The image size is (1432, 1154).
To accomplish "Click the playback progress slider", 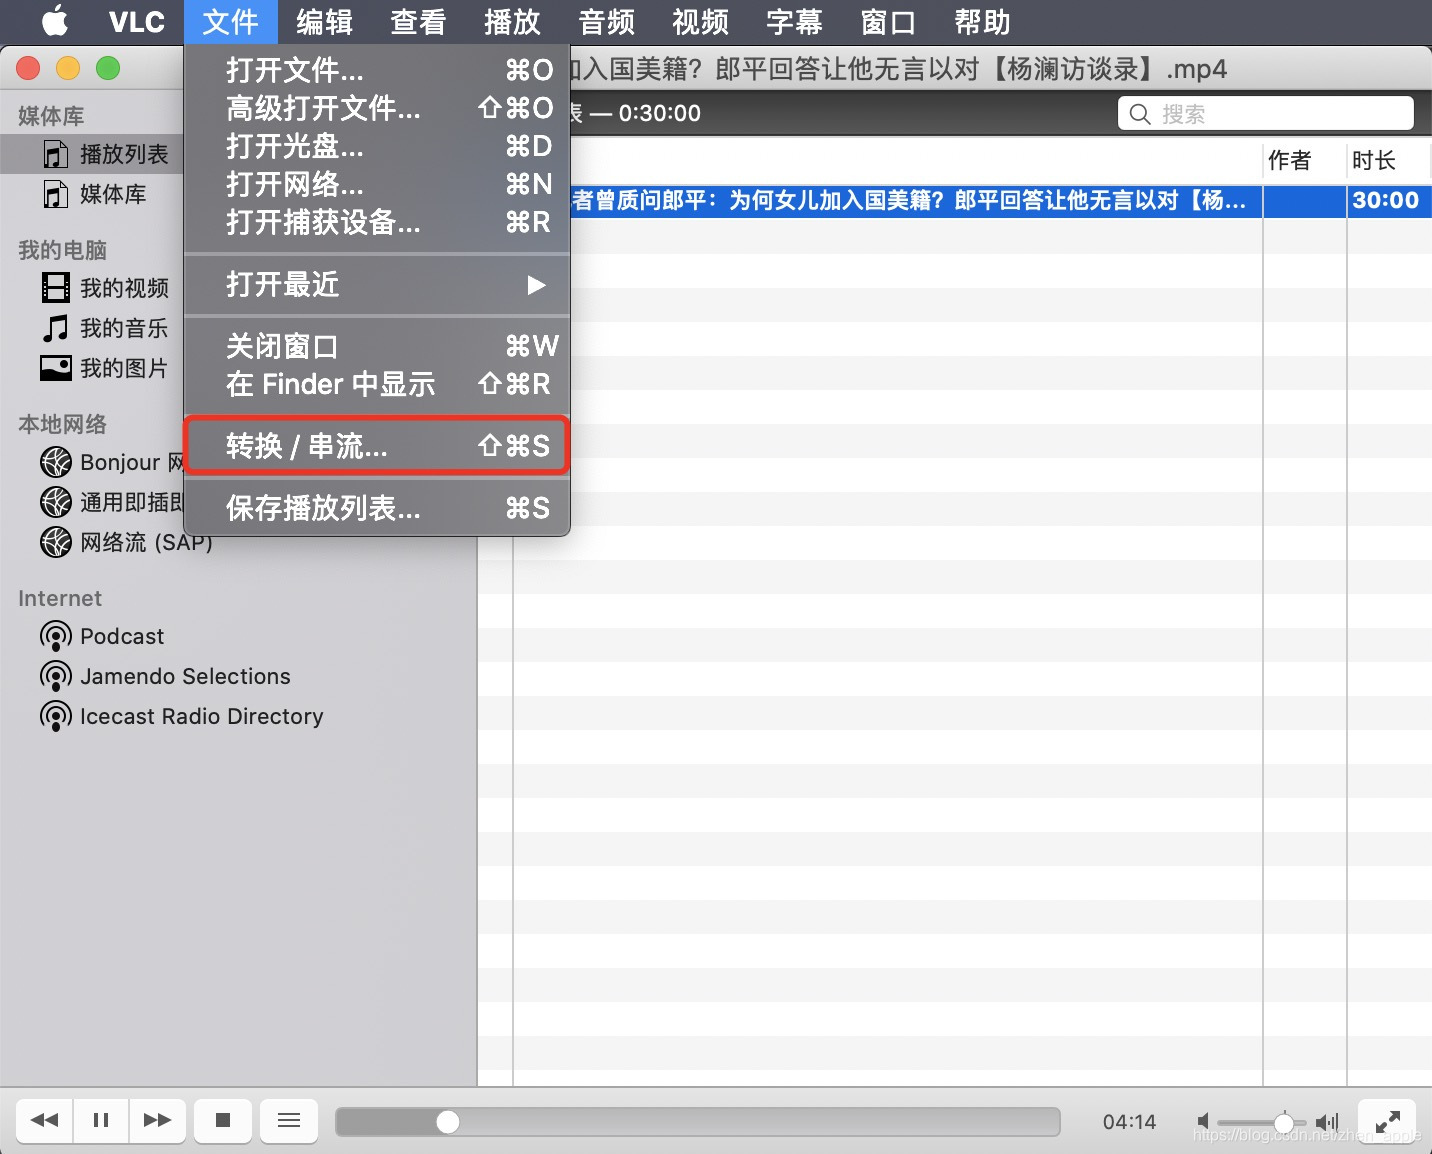I will pyautogui.click(x=698, y=1122).
